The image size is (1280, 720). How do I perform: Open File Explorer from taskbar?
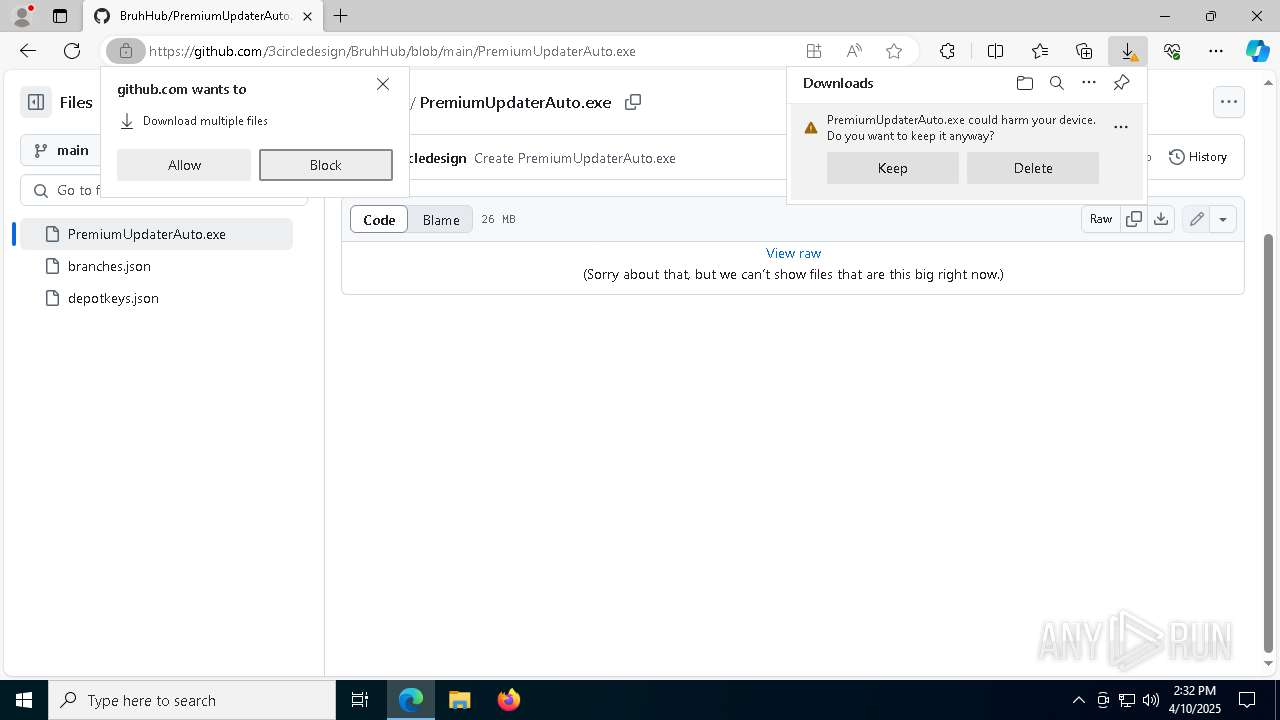(459, 700)
